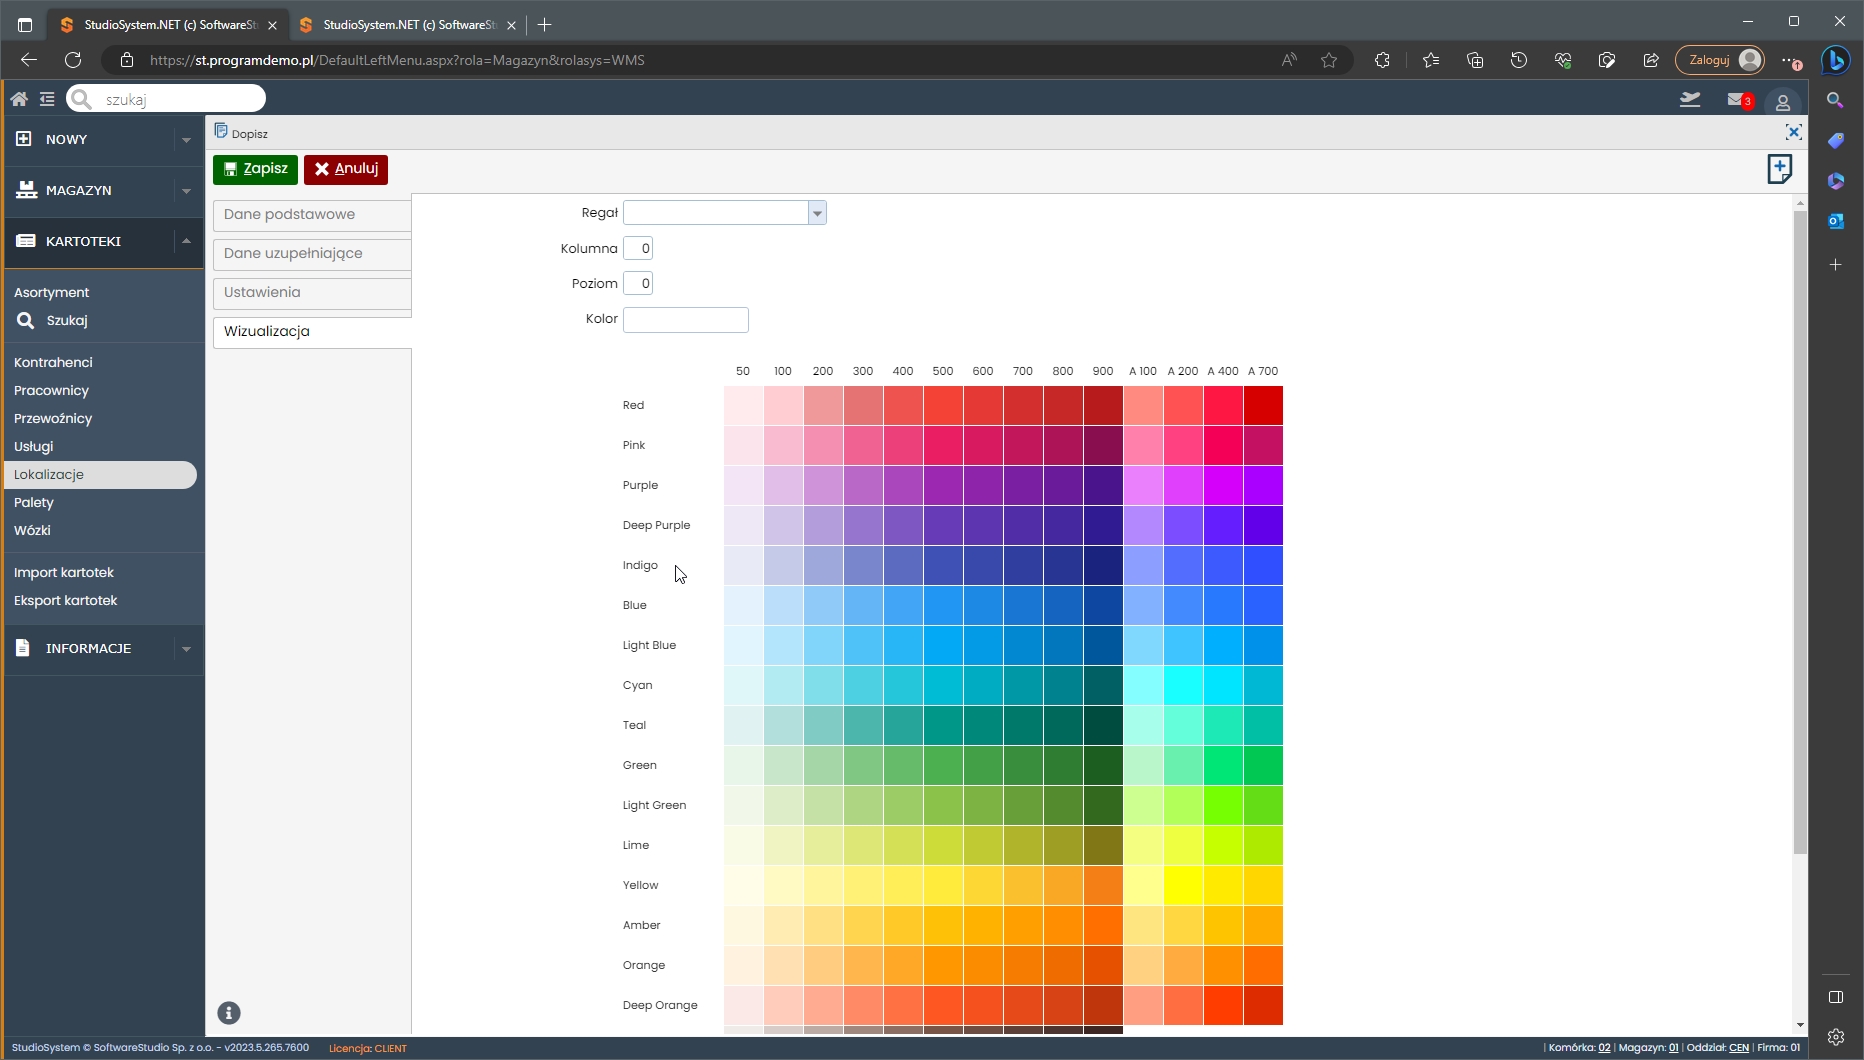This screenshot has height=1060, width=1864.
Task: Open the mail messages icon with badge
Action: pos(1737,100)
